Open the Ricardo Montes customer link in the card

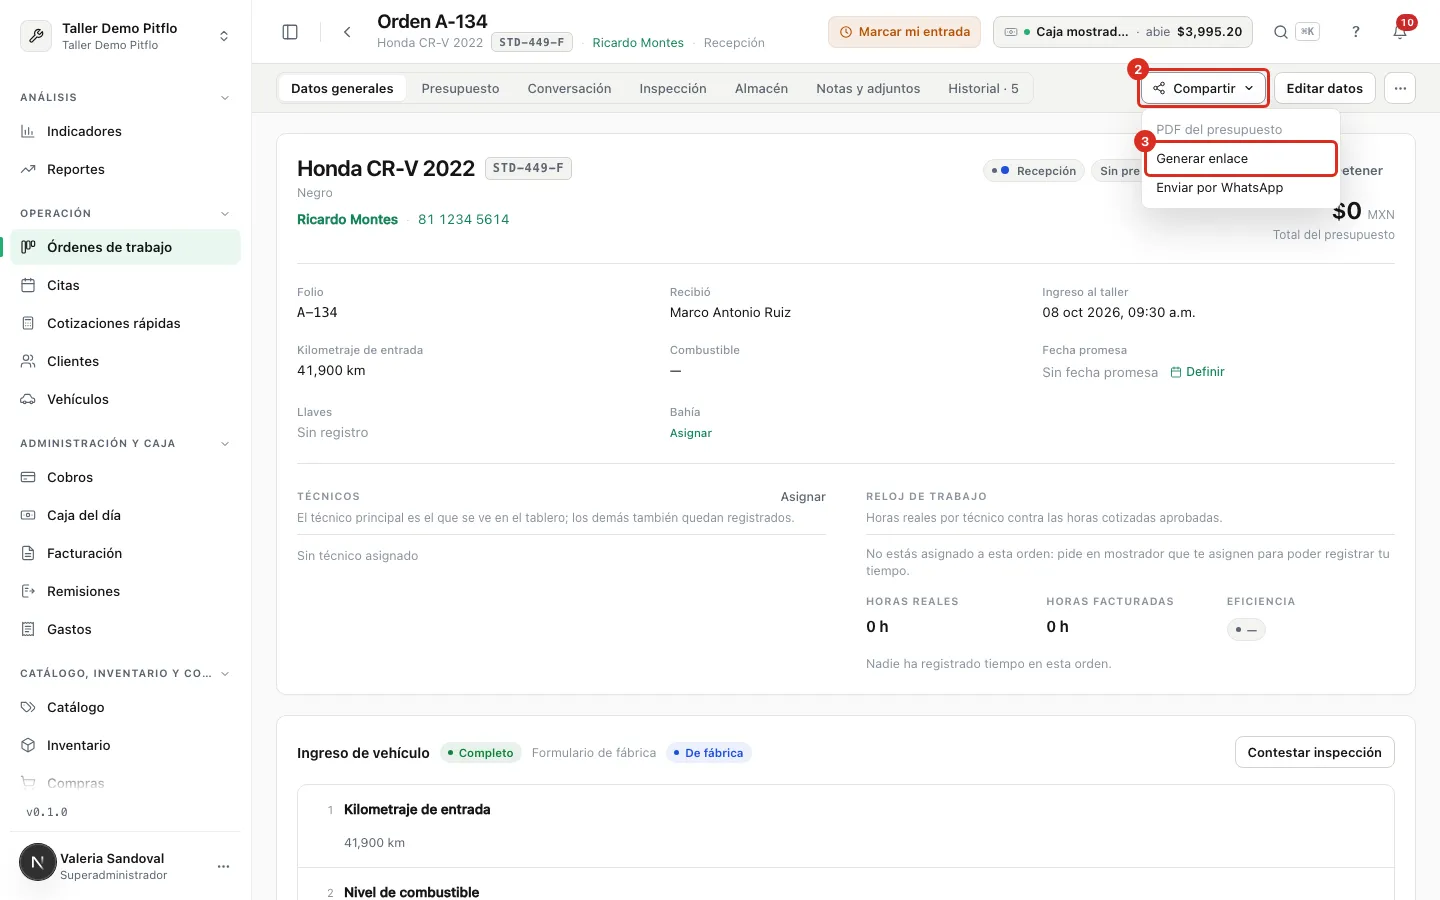(x=347, y=219)
